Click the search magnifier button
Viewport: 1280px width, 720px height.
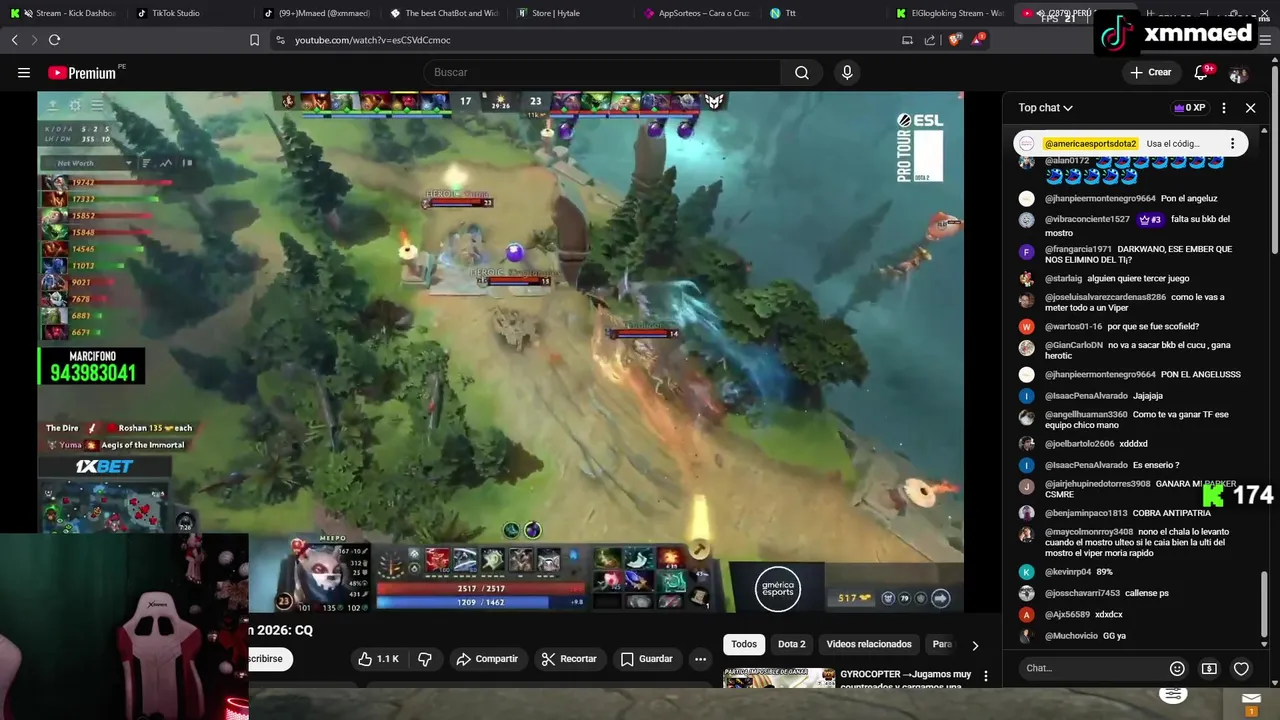pyautogui.click(x=801, y=72)
